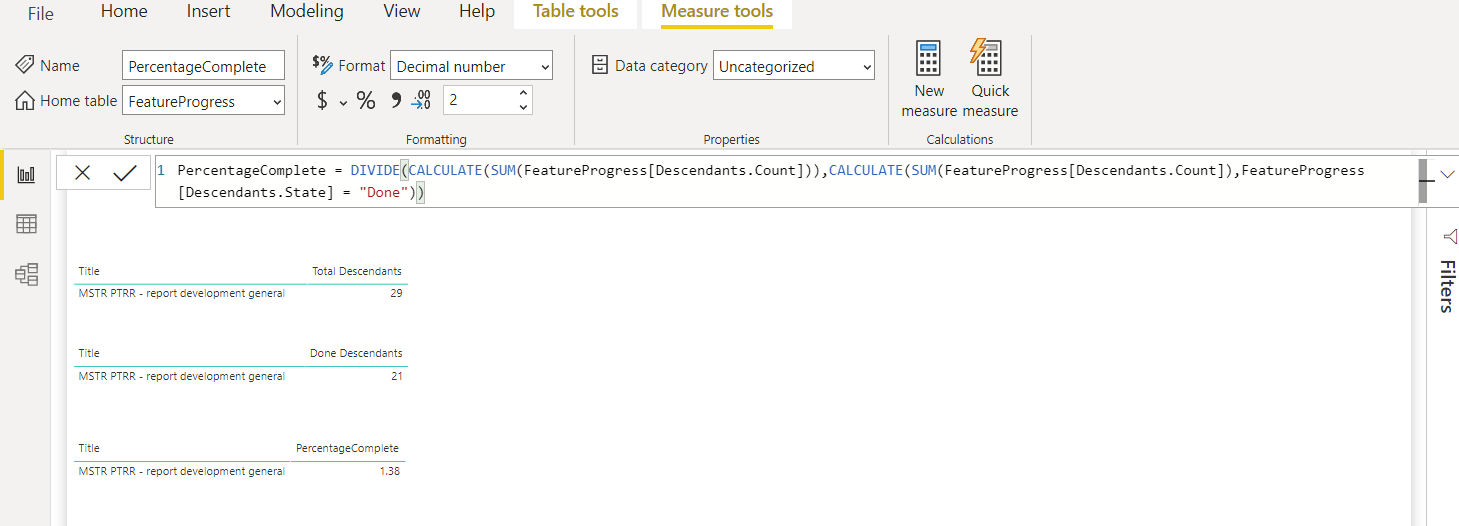The width and height of the screenshot is (1459, 526).
Task: Select the PercentageComplete column header
Action: pyautogui.click(x=347, y=448)
